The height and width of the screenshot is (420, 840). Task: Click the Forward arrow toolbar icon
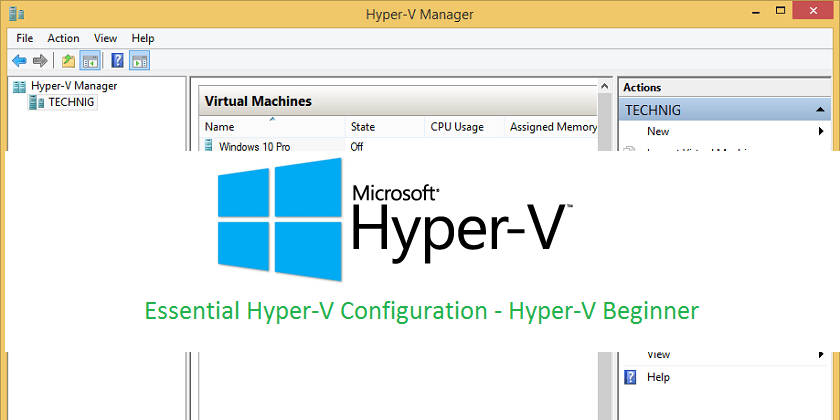[x=40, y=61]
